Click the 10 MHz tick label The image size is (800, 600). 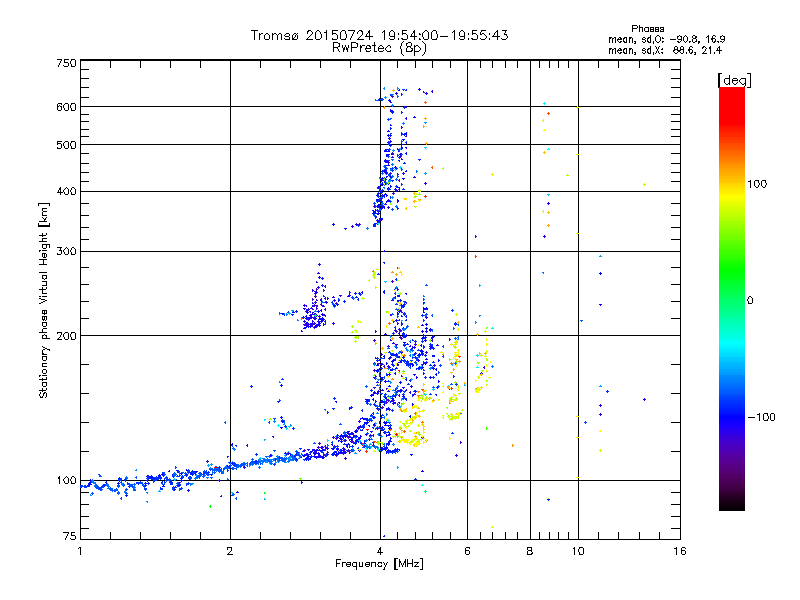pyautogui.click(x=578, y=551)
